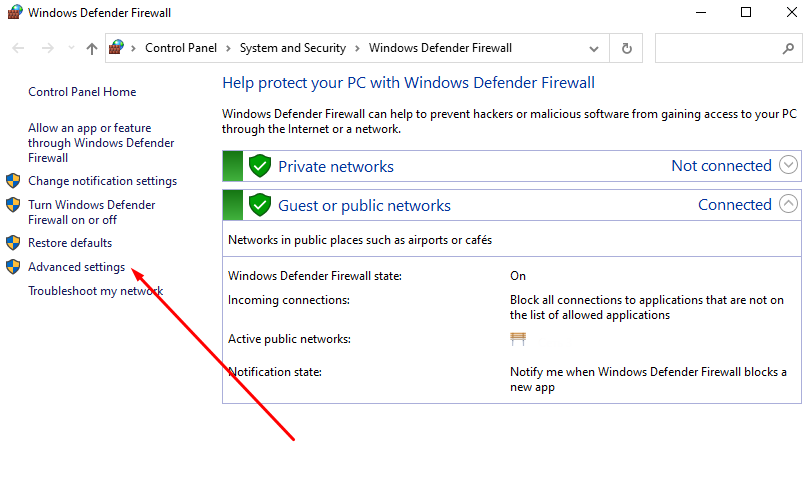Click shield icon beside Advanced settings
Viewport: 810px width, 481px height.
13,267
